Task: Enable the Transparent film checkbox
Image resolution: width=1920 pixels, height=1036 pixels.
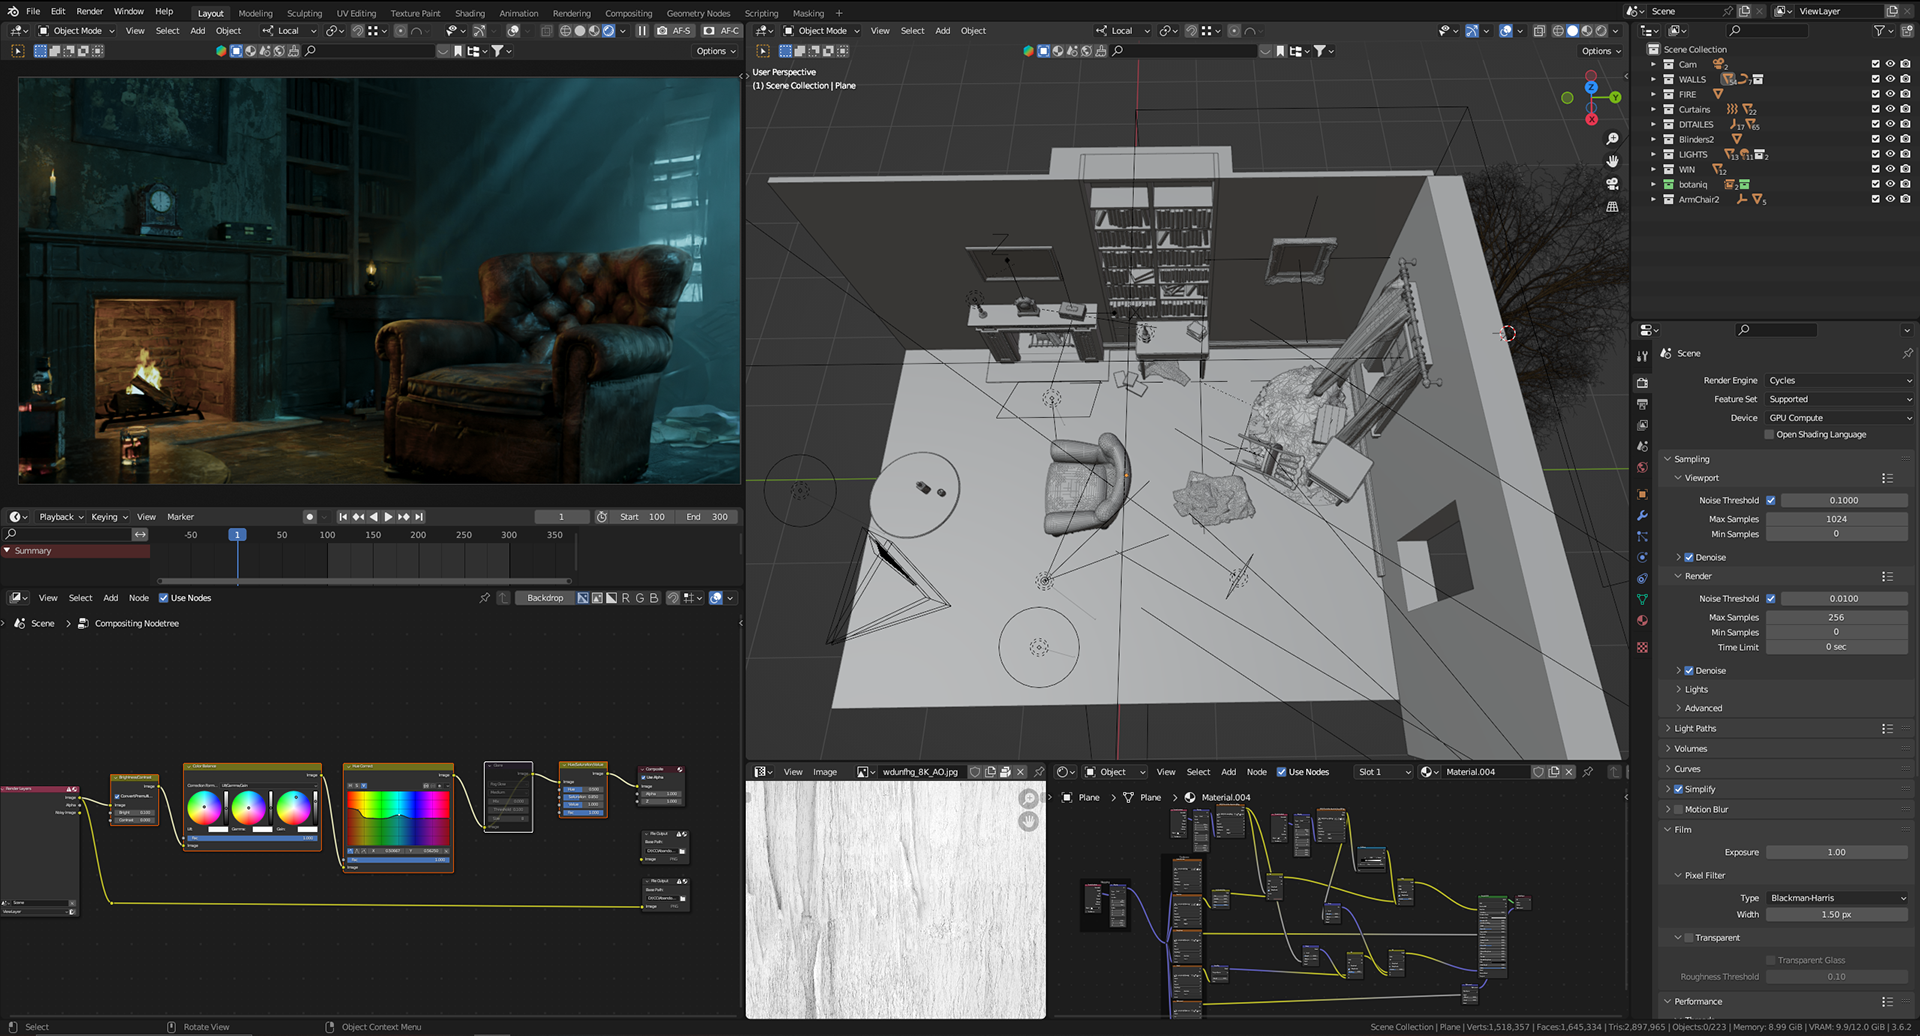Action: 1689,938
